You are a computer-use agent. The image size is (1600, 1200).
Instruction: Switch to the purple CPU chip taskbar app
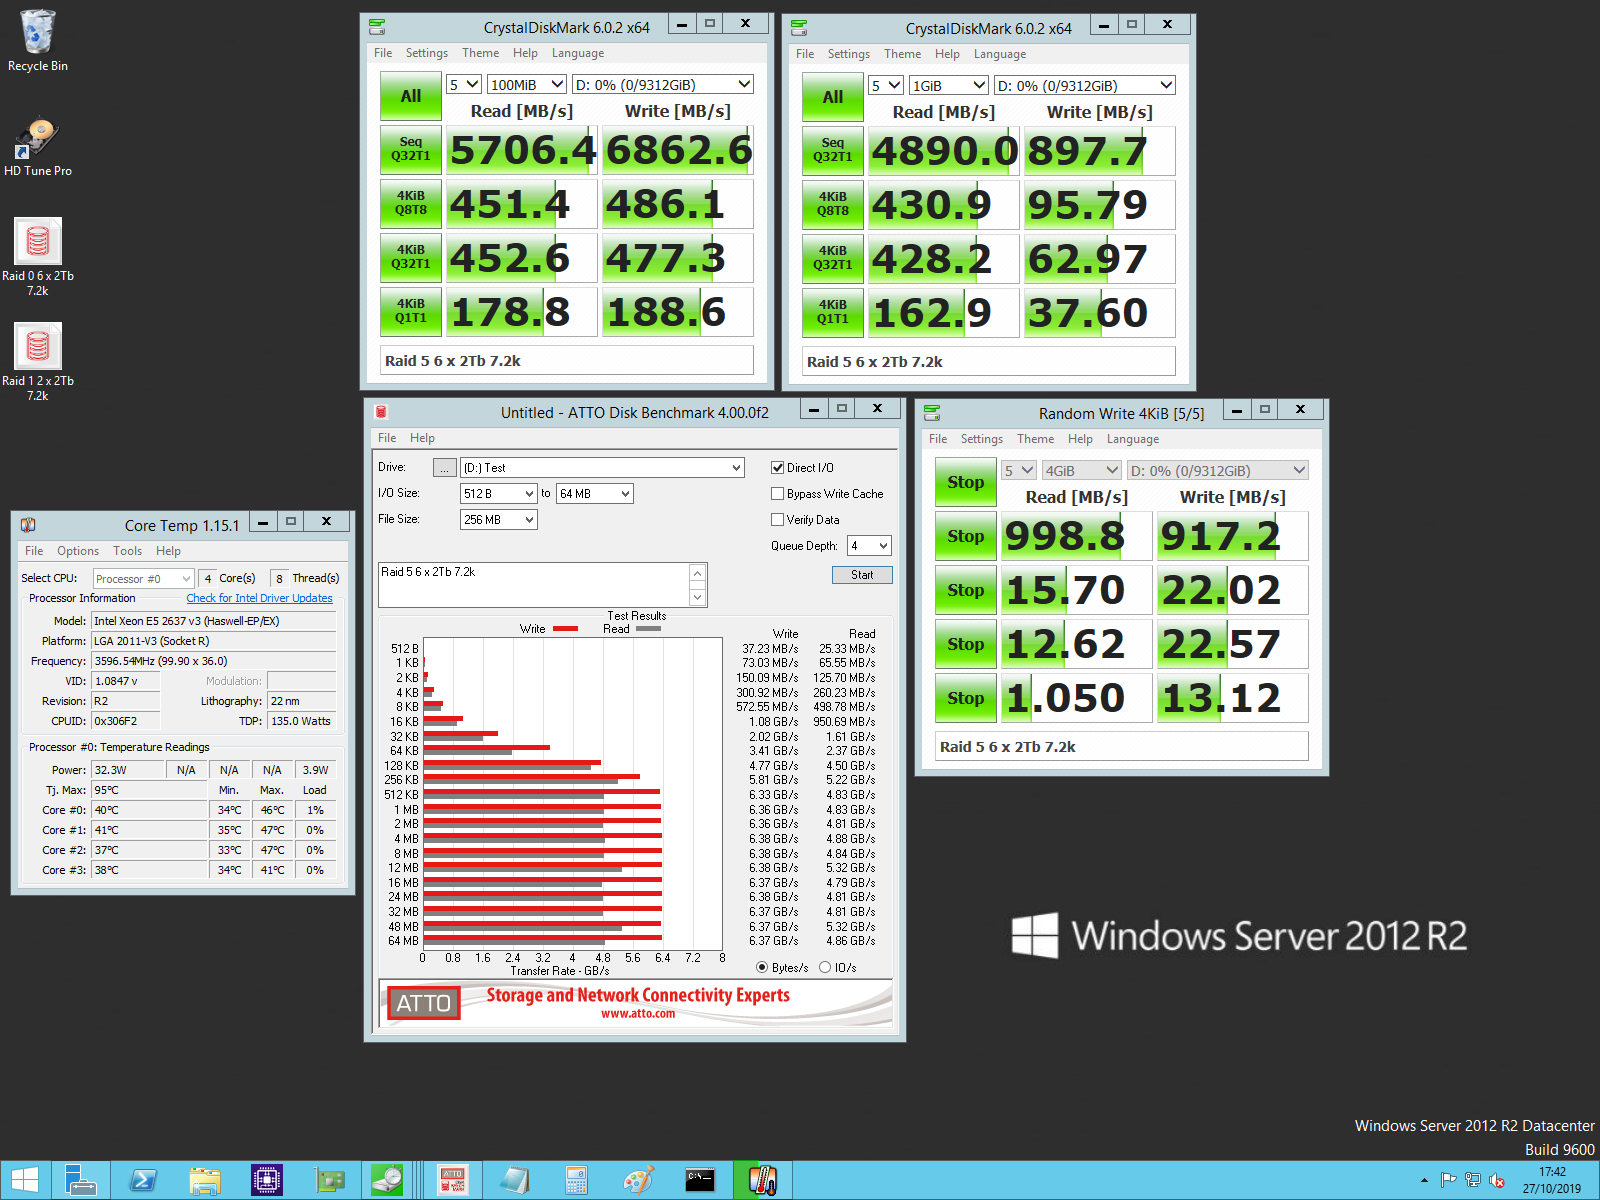coord(267,1181)
